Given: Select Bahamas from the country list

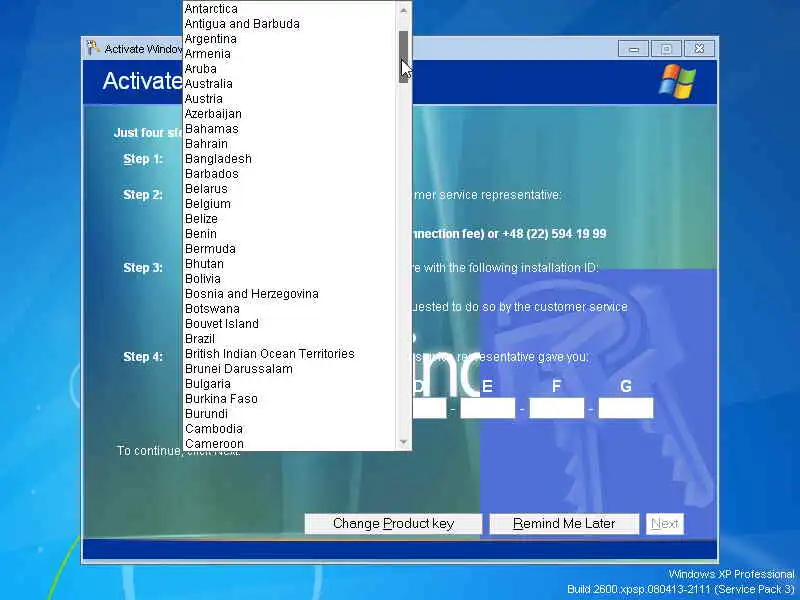Looking at the screenshot, I should (x=289, y=129).
